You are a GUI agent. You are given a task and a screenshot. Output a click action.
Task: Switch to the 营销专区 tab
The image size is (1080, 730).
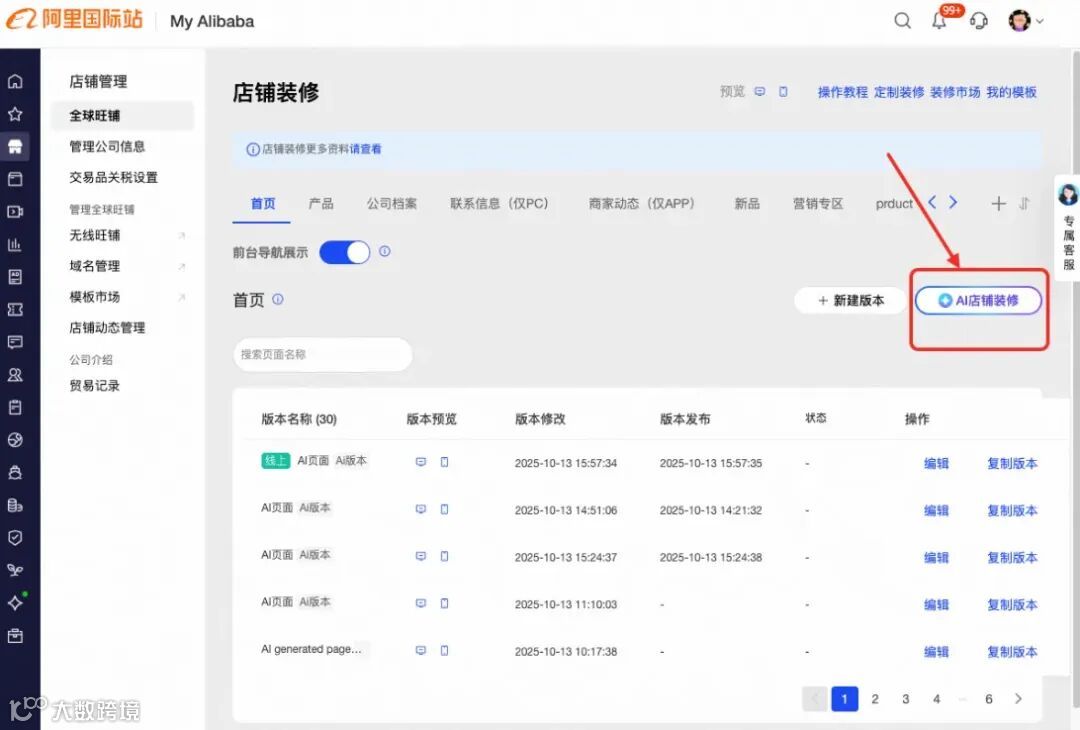click(x=818, y=204)
